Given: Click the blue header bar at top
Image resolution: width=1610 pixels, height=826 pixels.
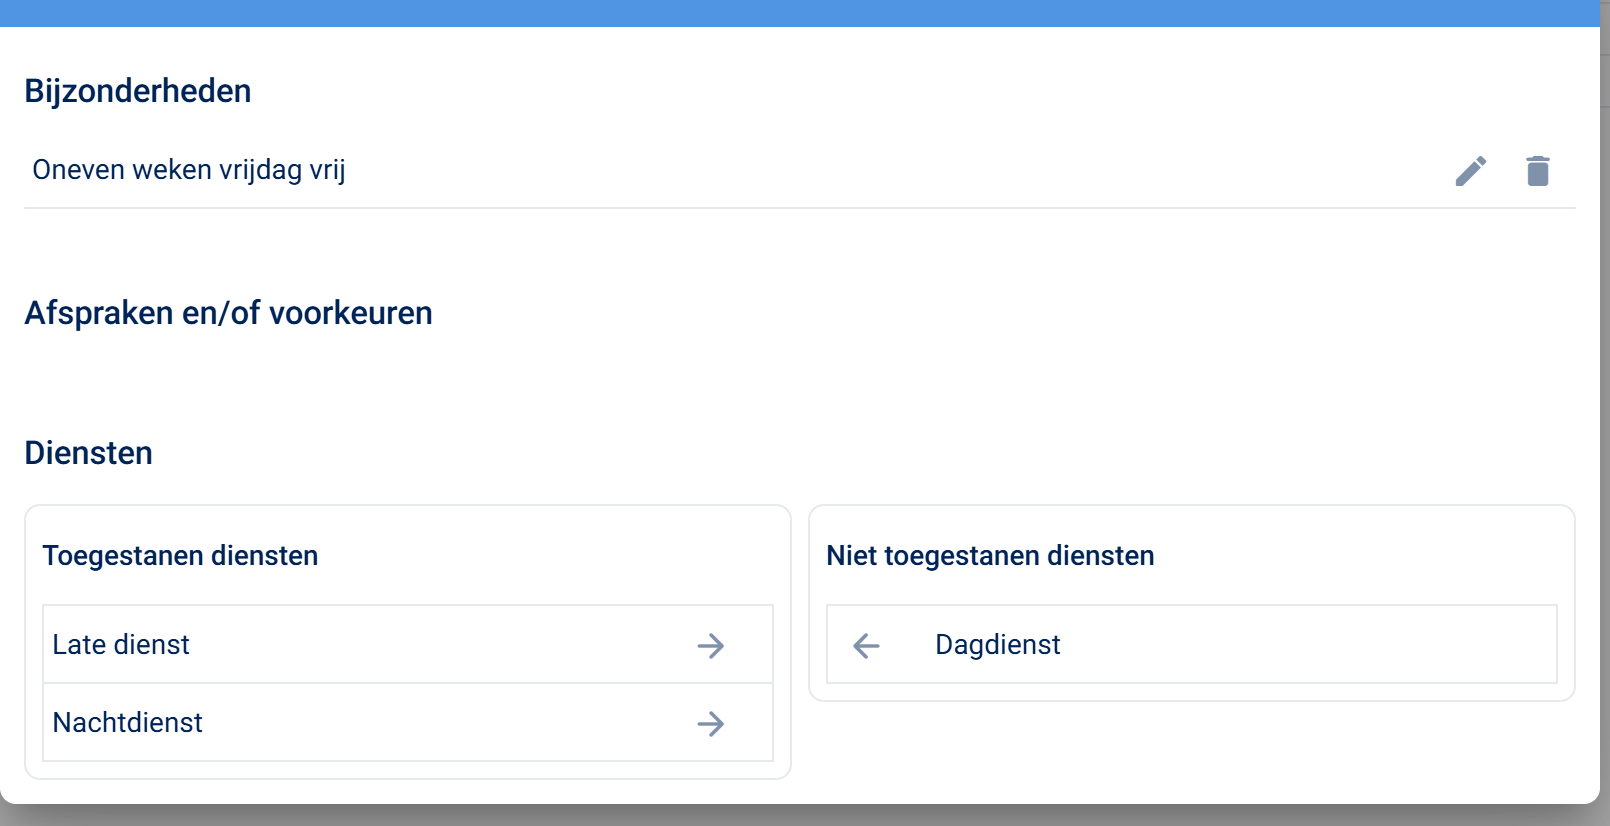Looking at the screenshot, I should pyautogui.click(x=800, y=13).
